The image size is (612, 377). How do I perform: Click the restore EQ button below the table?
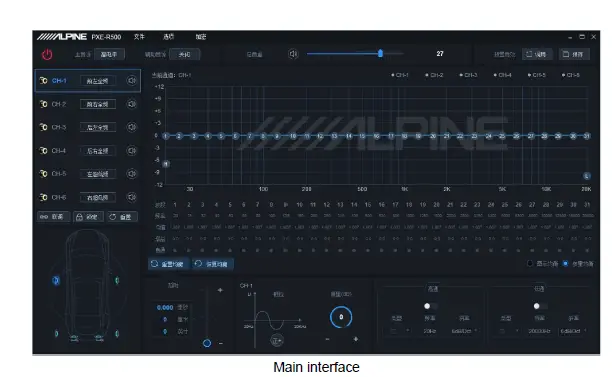point(213,264)
